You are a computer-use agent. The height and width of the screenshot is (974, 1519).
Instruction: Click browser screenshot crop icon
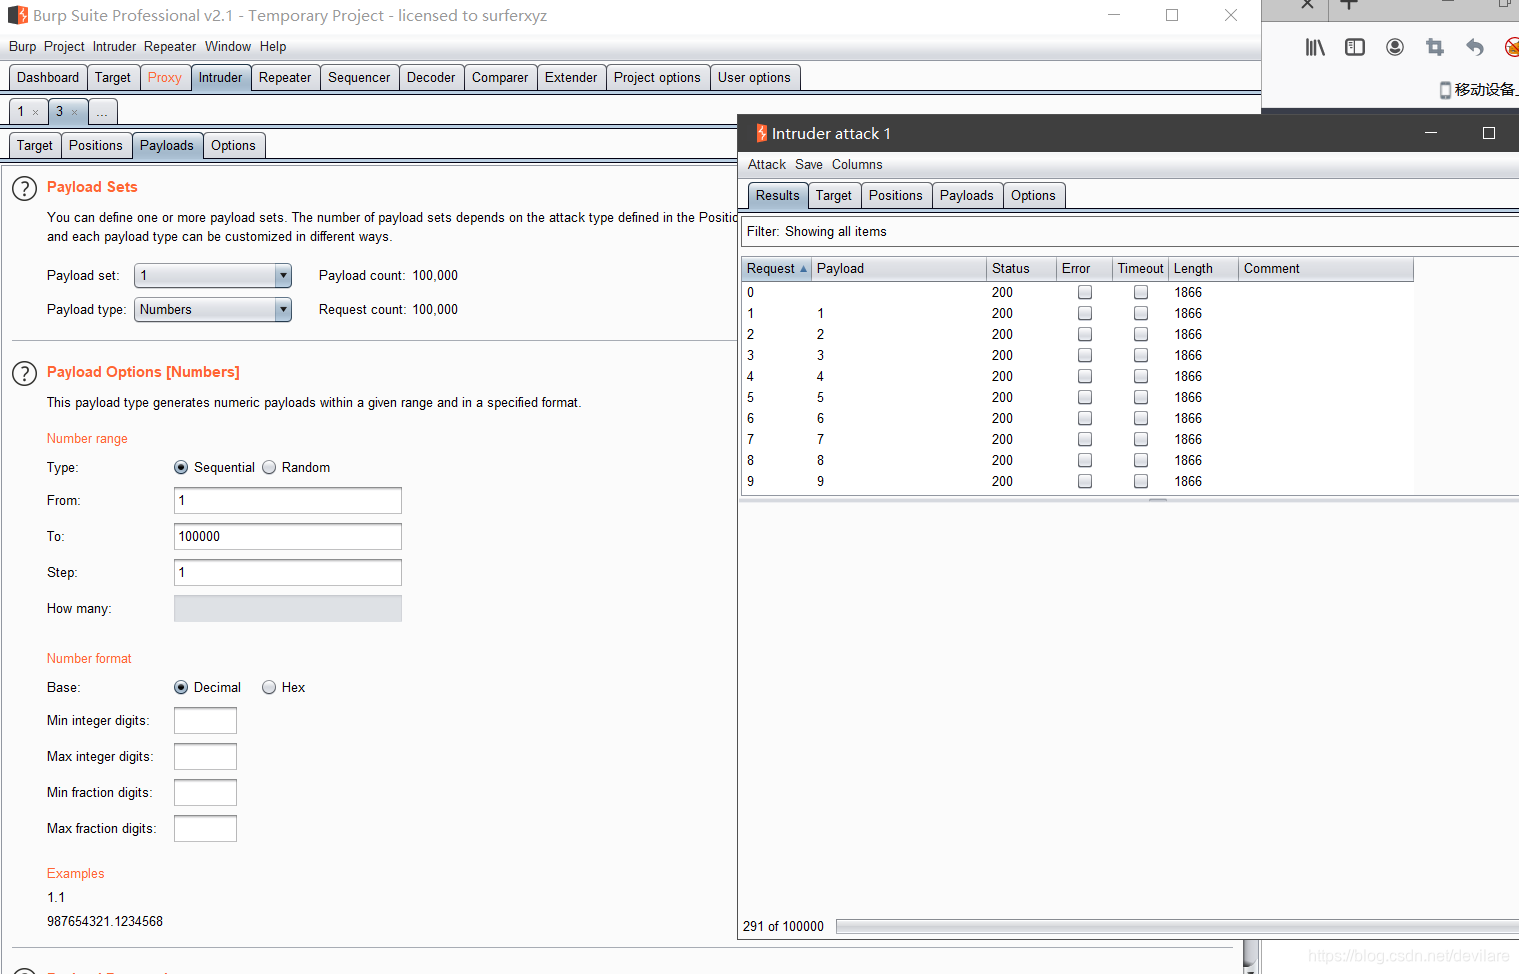(1435, 47)
